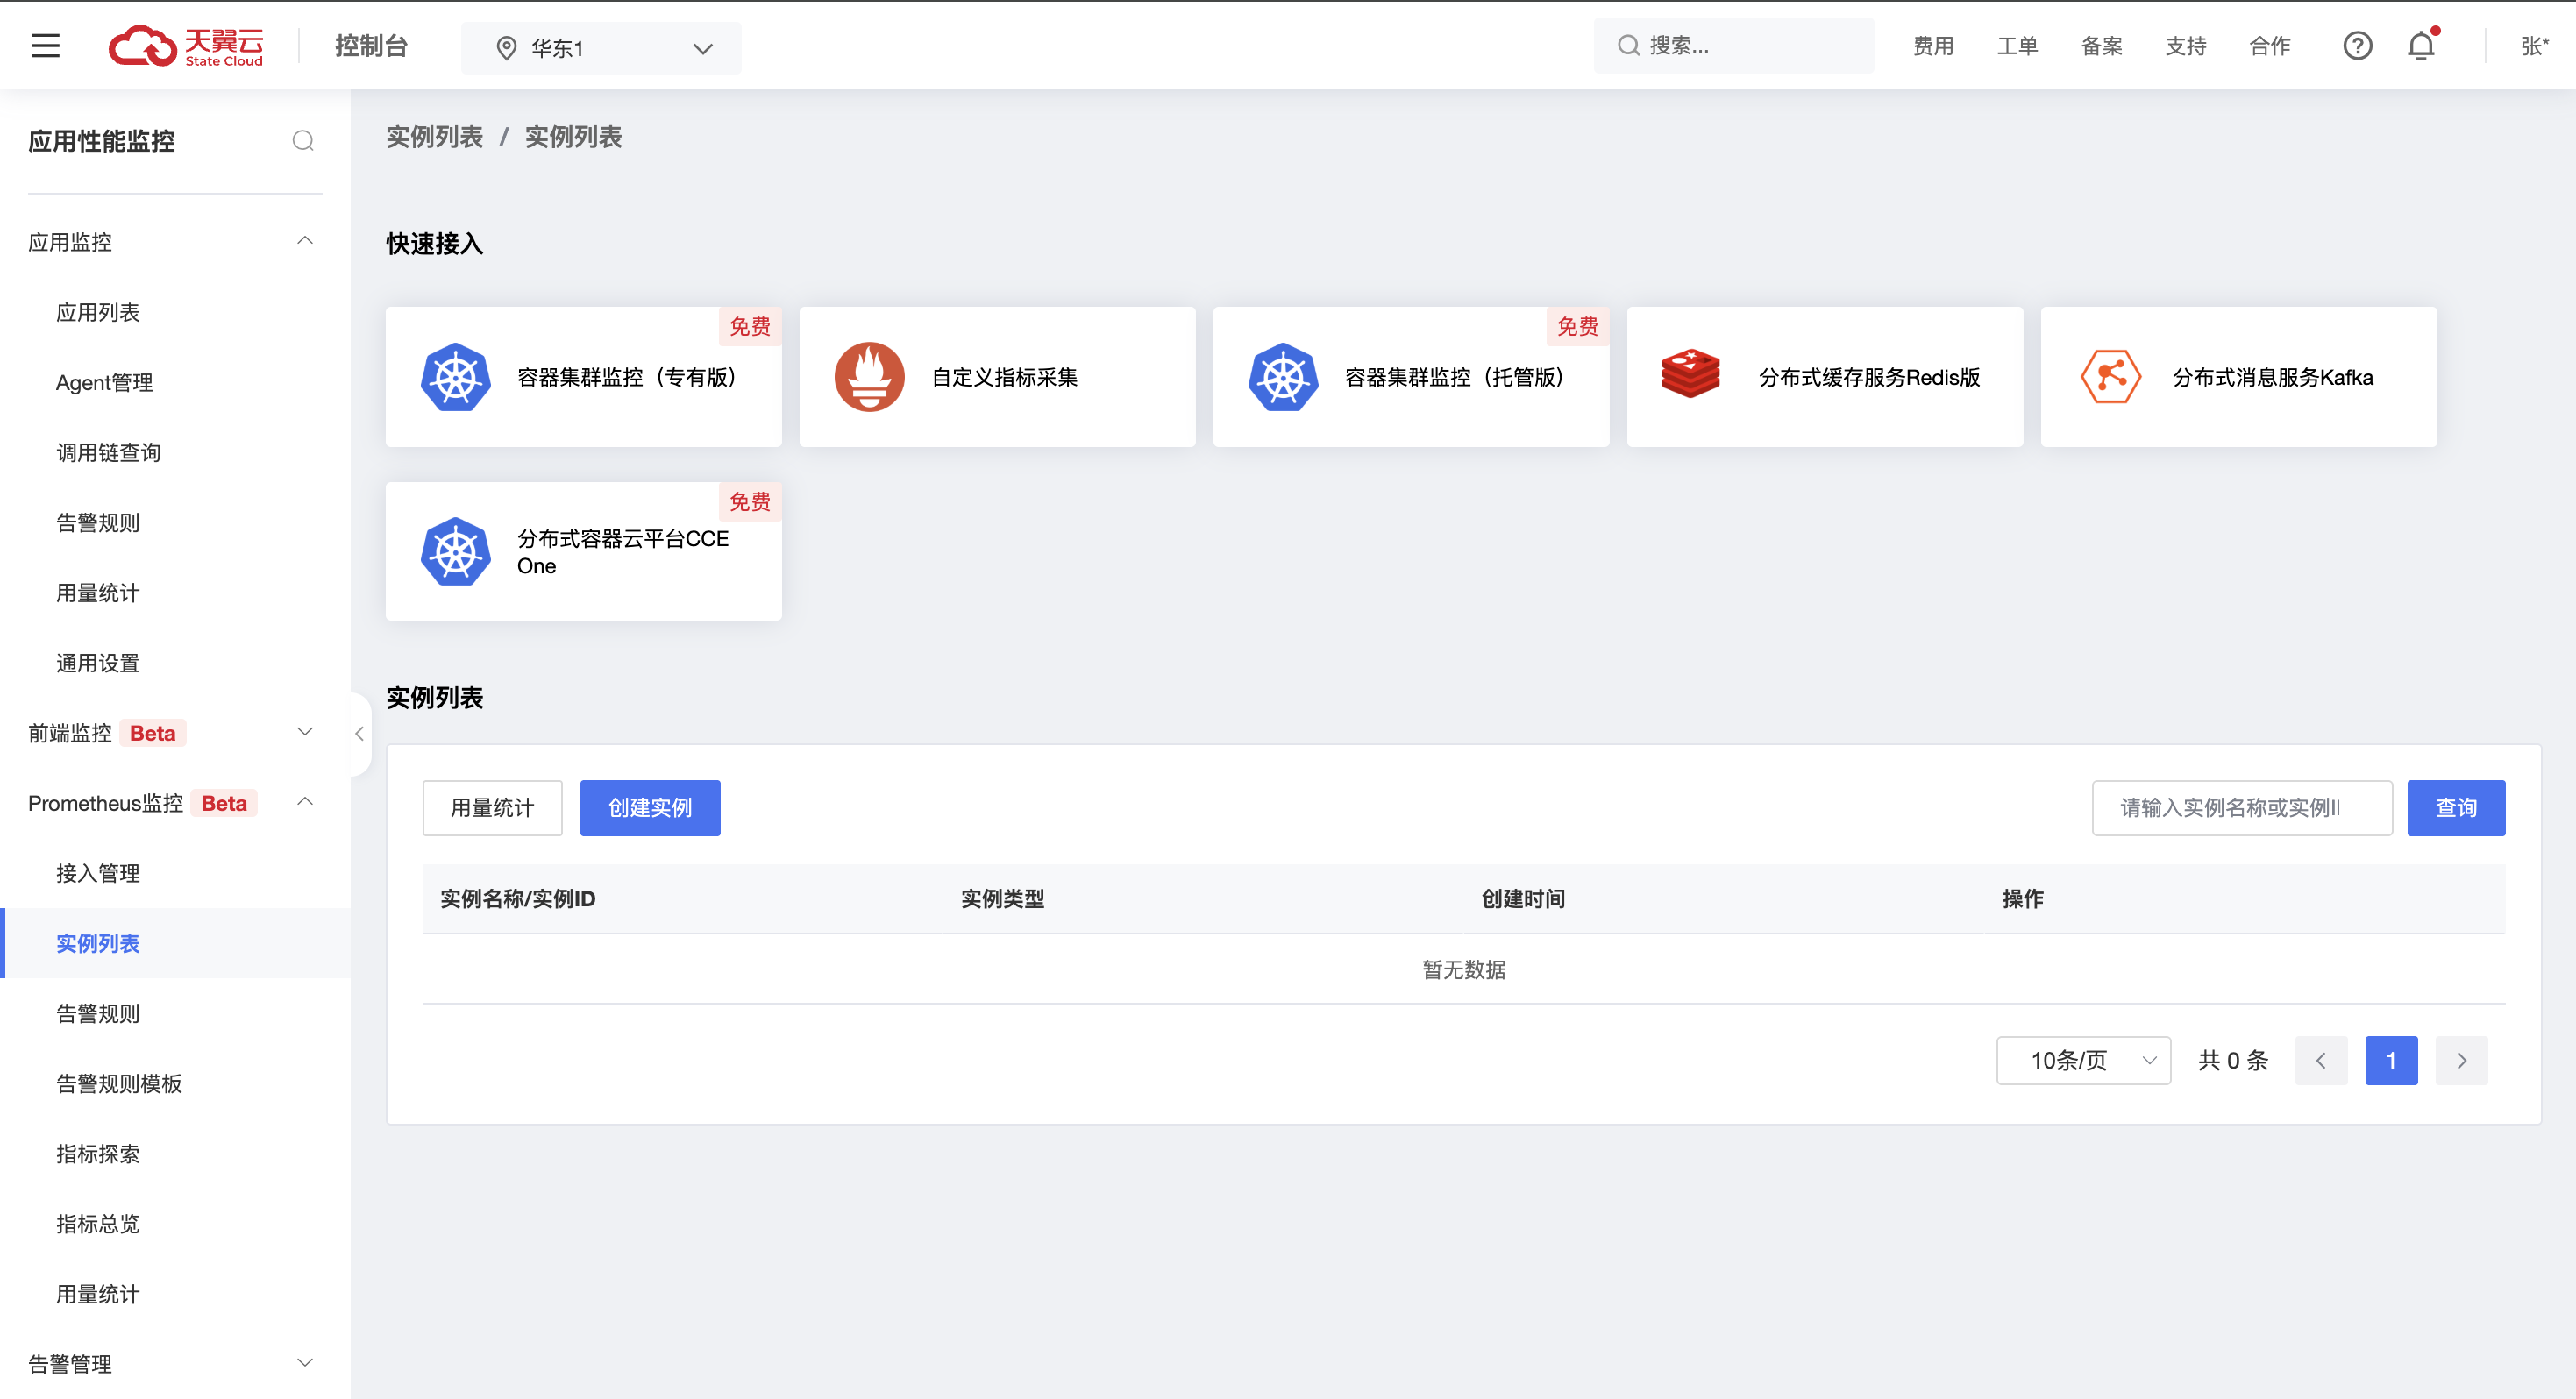
Task: Click the Kubernetes icon for CCE One
Action: [x=456, y=551]
